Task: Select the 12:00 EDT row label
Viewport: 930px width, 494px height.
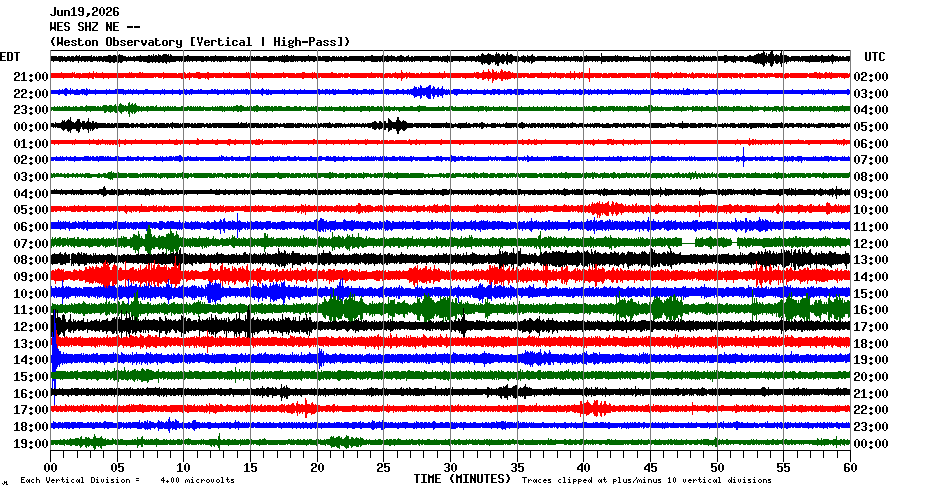Action: tap(31, 327)
